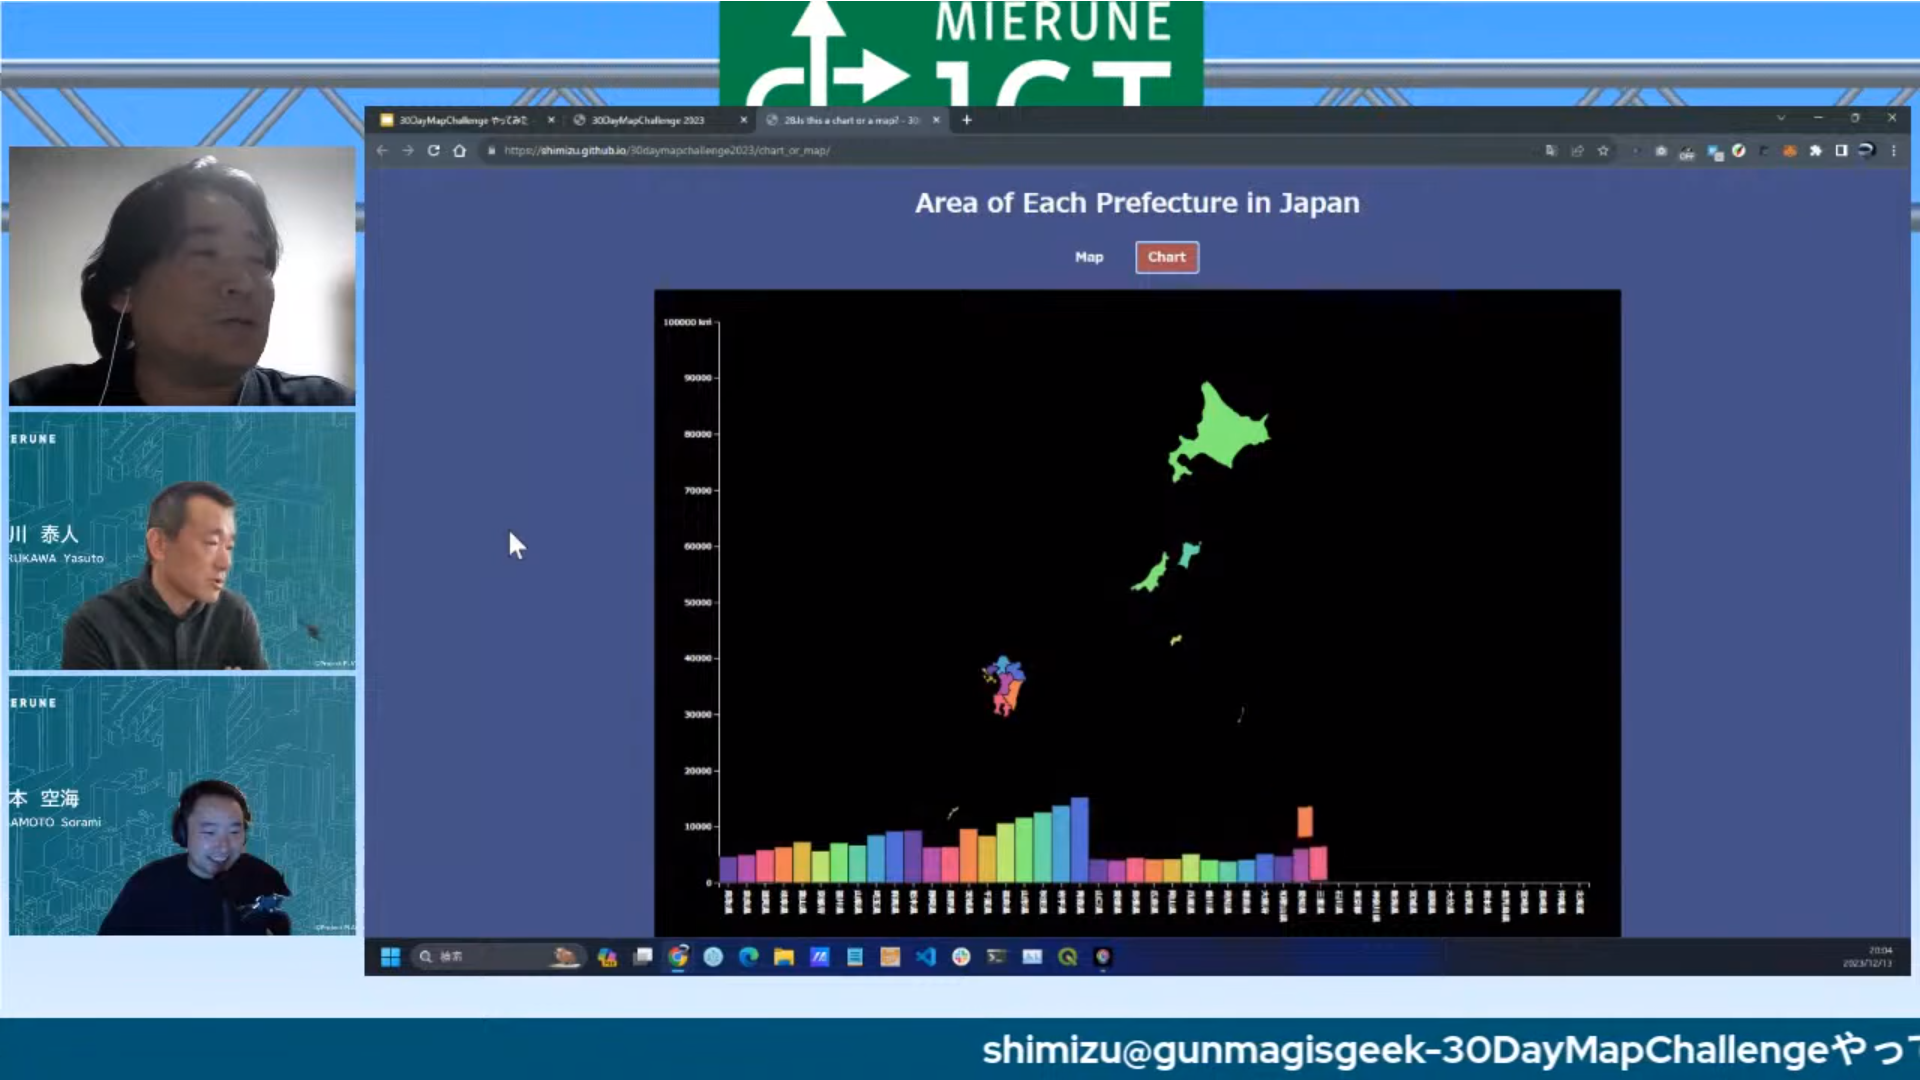Bookmark this page using the star icon
Viewport: 1920px width, 1080px height.
tap(1603, 151)
